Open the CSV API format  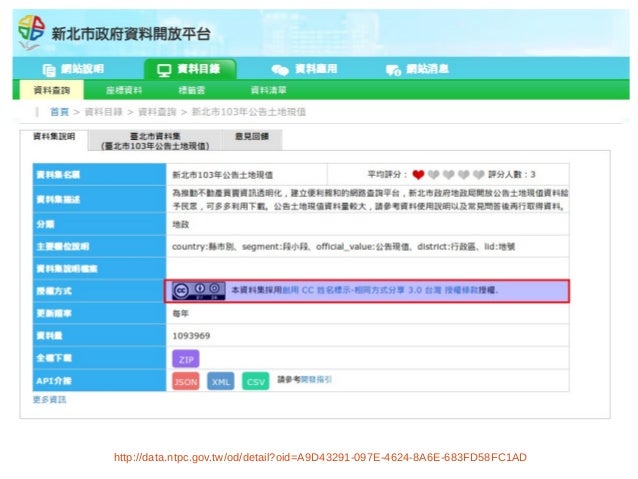coord(256,382)
